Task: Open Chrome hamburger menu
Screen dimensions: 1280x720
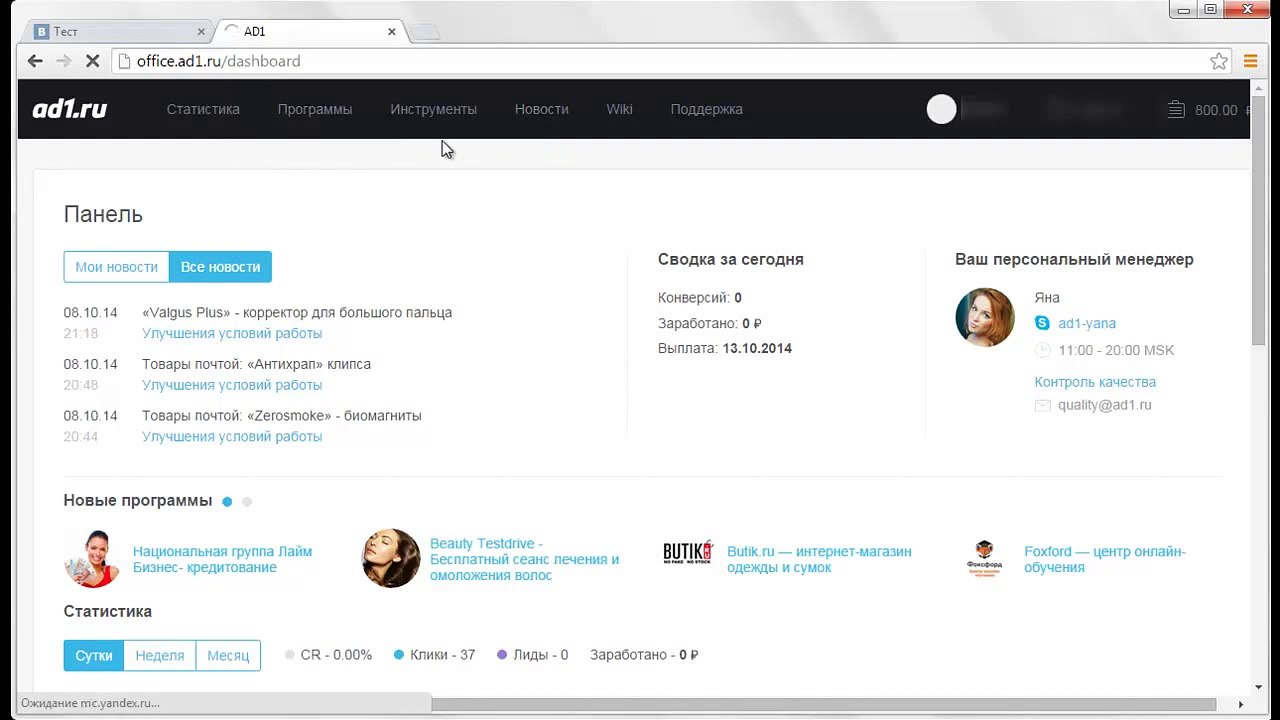Action: tap(1250, 61)
